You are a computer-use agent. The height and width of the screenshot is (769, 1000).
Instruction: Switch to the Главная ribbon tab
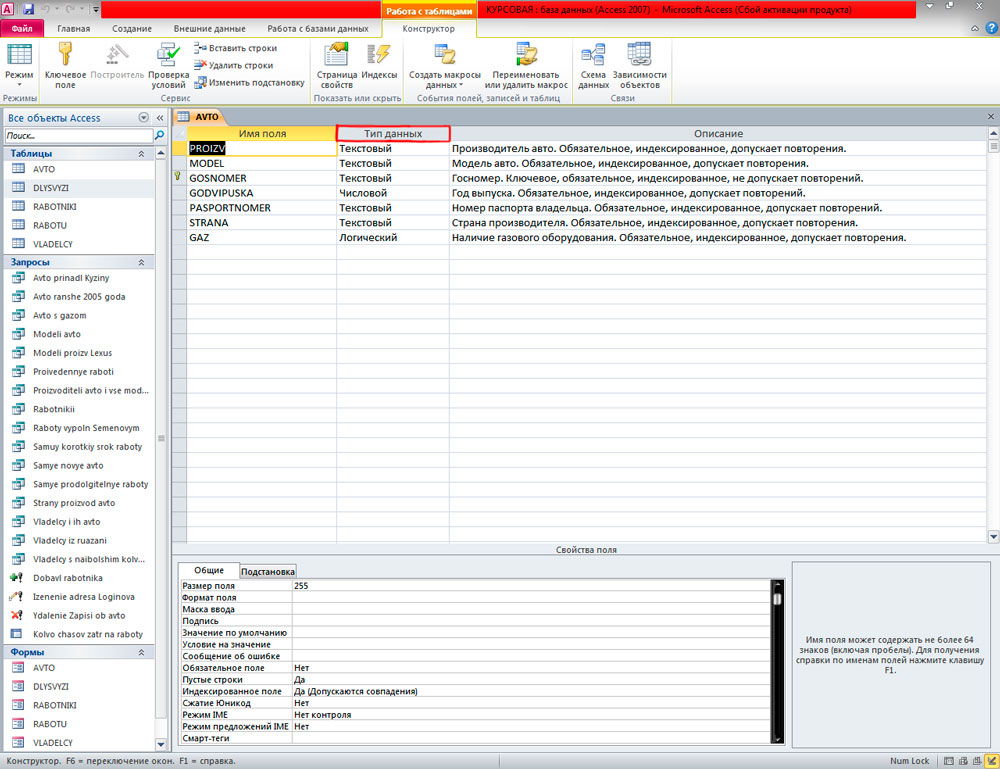pos(73,29)
